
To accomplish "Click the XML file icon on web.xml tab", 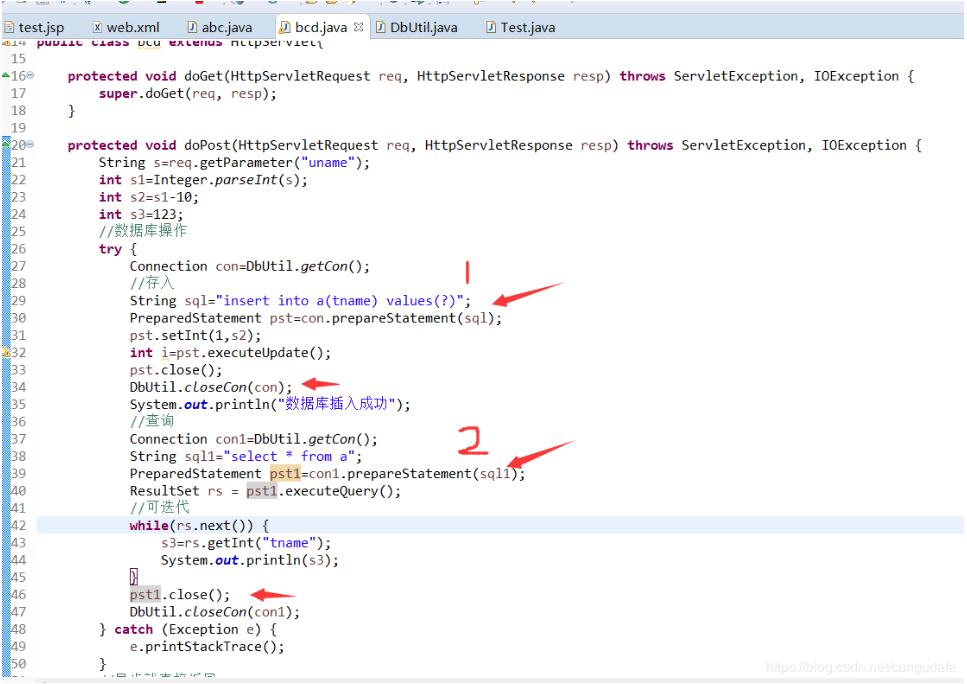I will pyautogui.click(x=97, y=28).
